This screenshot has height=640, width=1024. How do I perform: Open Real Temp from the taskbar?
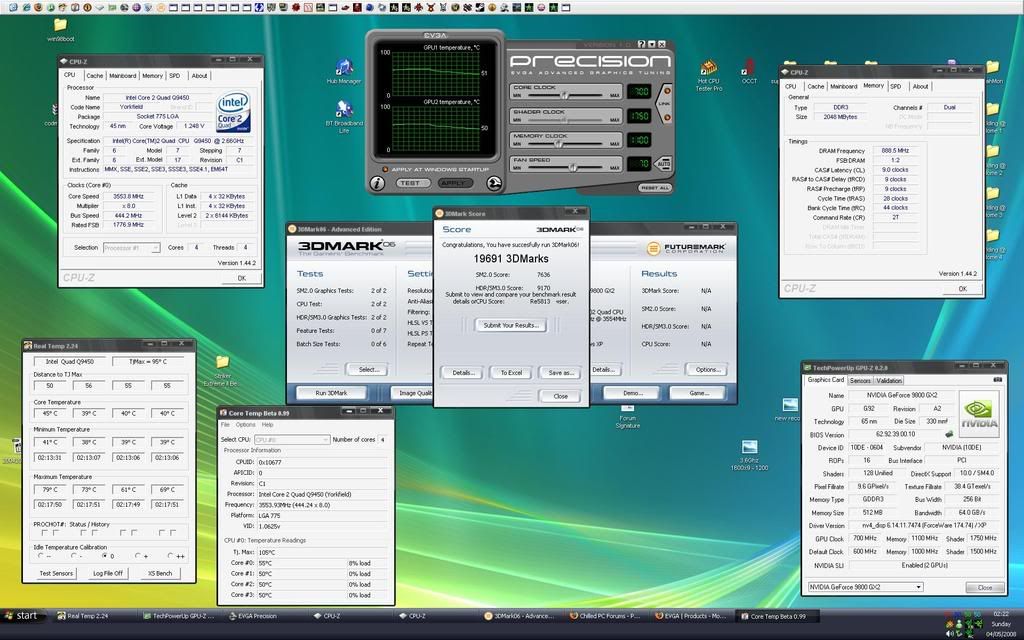pos(85,616)
